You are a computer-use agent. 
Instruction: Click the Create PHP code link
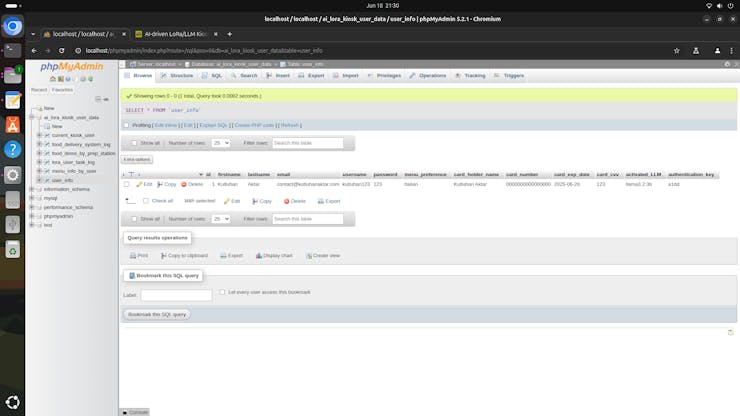[x=254, y=125]
